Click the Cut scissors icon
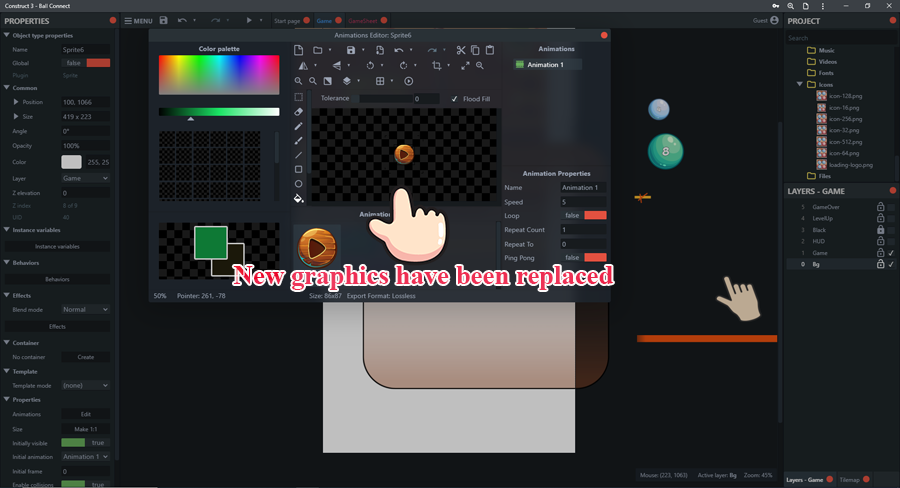Screen dimensions: 900x488 (x=460, y=50)
